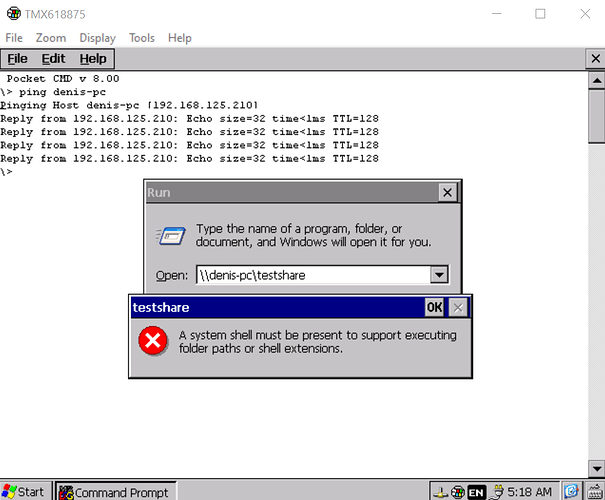The width and height of the screenshot is (605, 500).
Task: Click the Run dialog instruction text
Action: click(x=313, y=235)
